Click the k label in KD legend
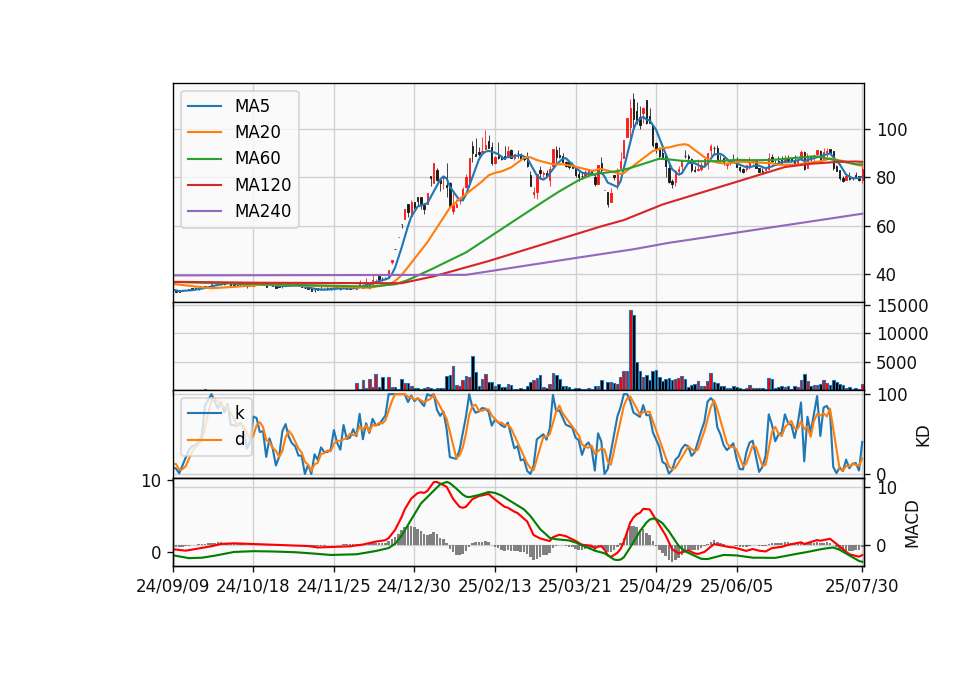 pos(240,413)
